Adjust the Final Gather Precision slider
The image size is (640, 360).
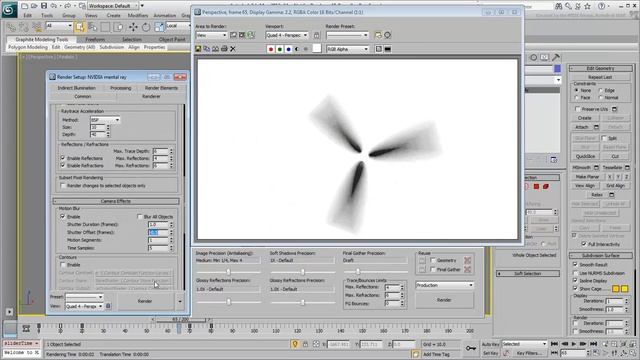tap(358, 272)
